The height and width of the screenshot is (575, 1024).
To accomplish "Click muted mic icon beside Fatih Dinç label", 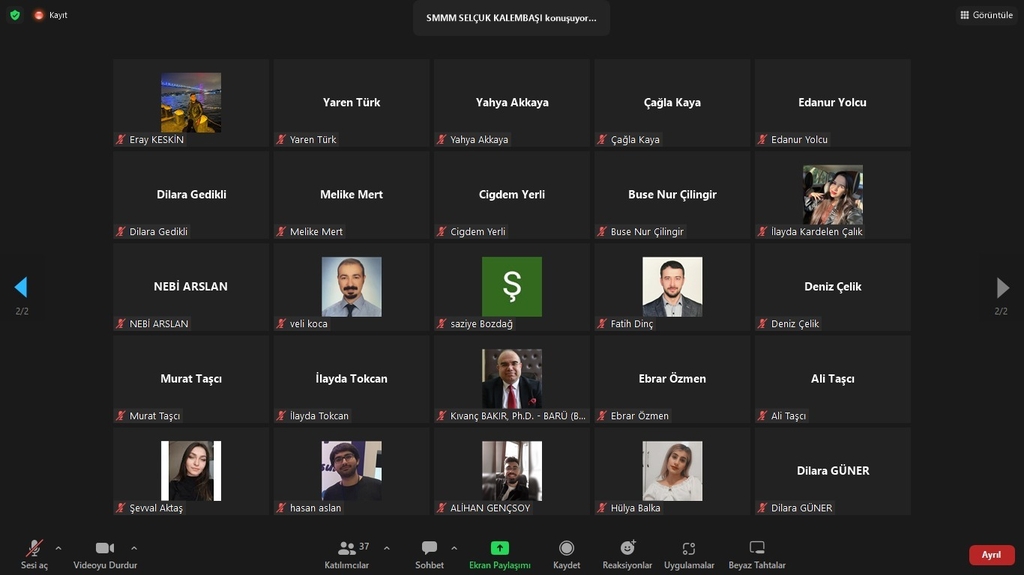I will pyautogui.click(x=602, y=323).
